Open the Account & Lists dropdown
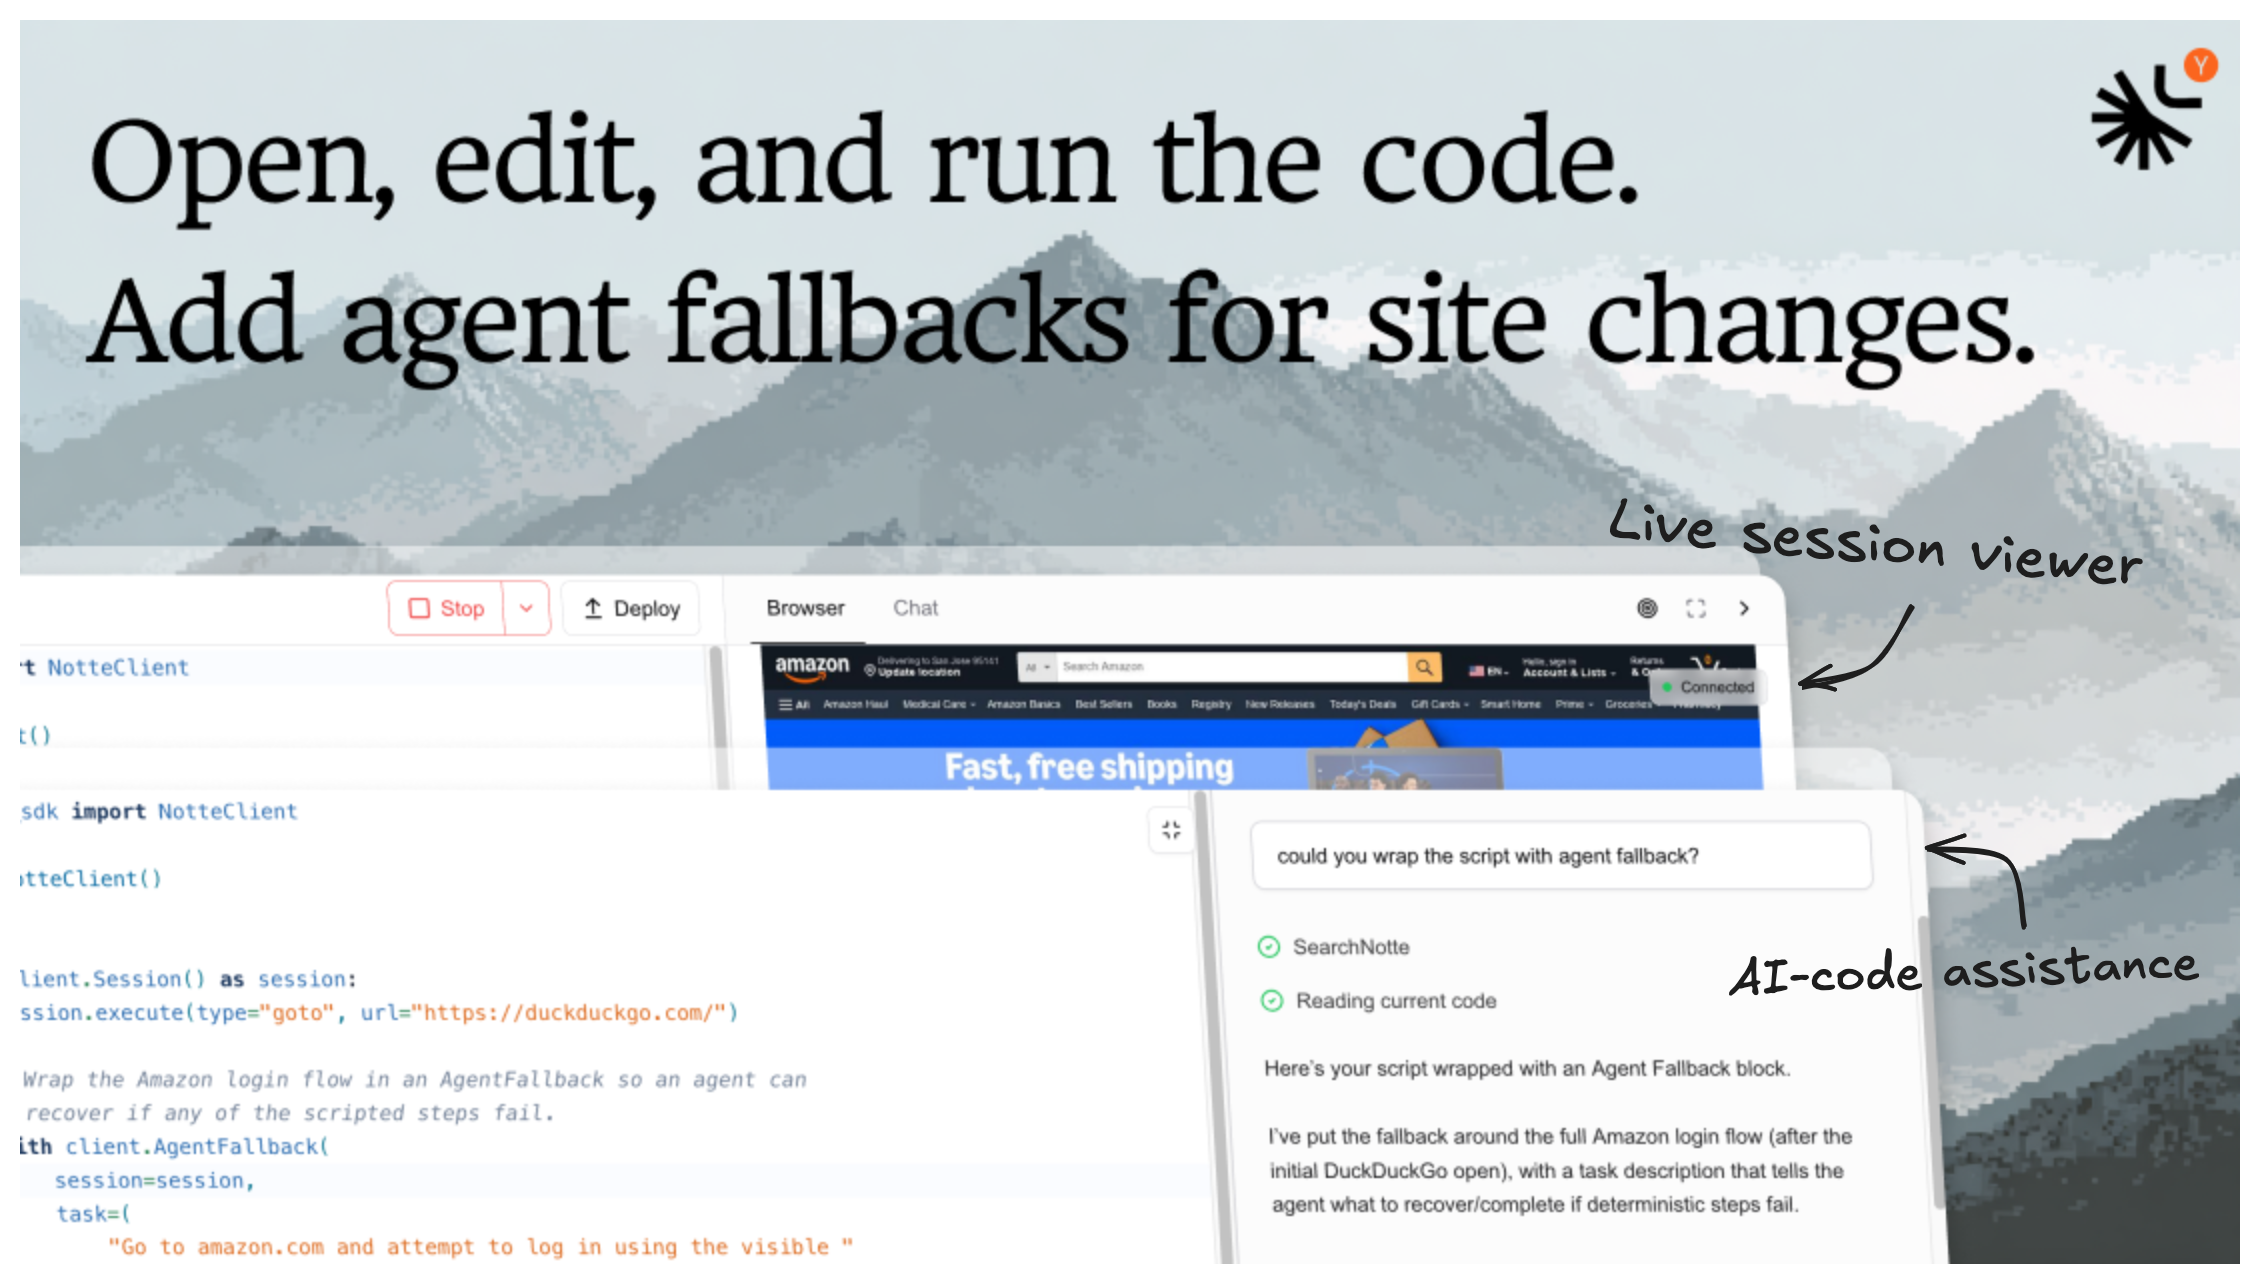2260x1284 pixels. [x=1568, y=672]
